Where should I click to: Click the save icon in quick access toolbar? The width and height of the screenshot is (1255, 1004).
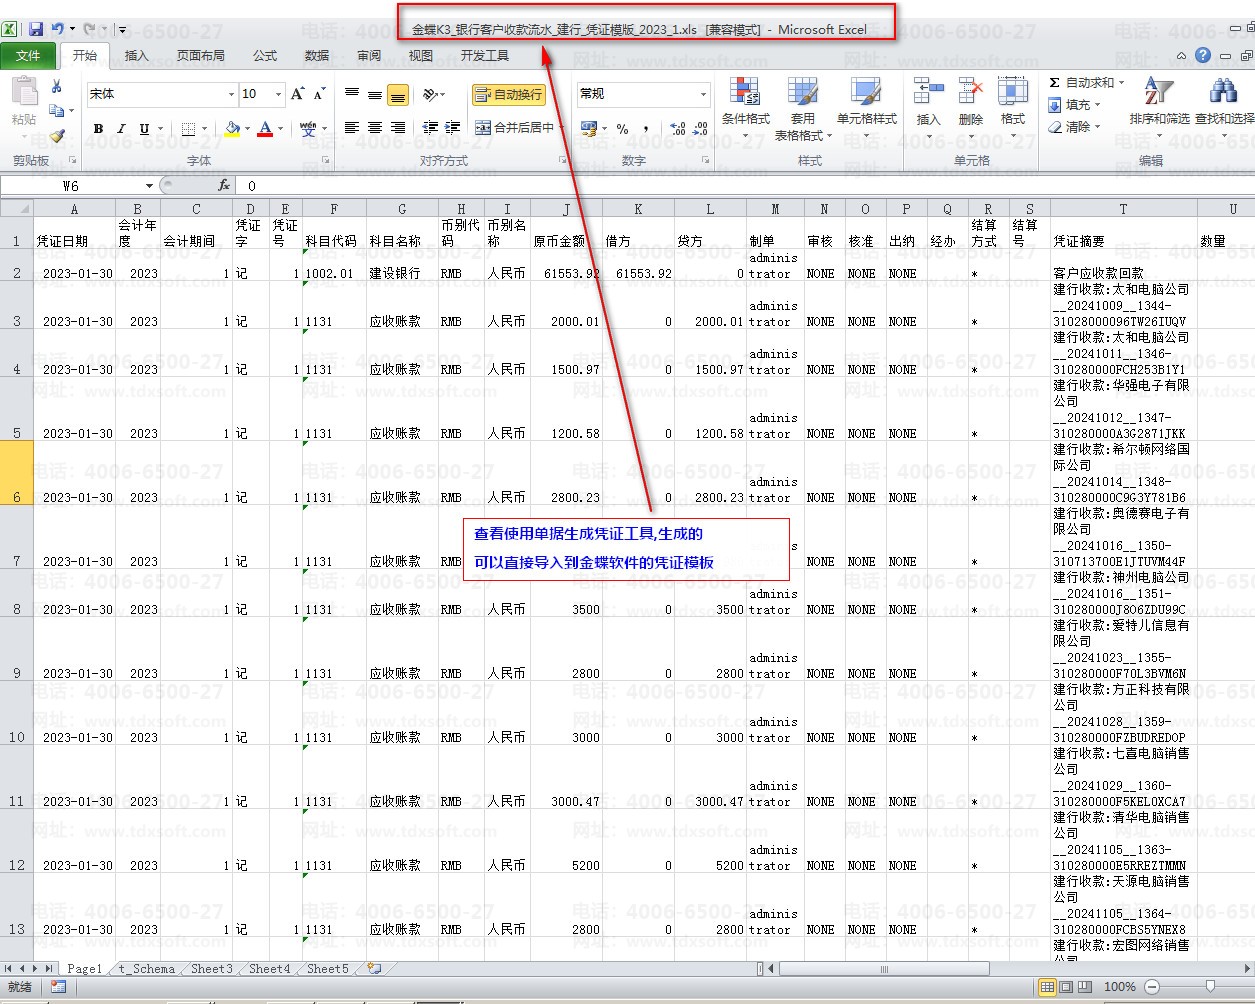point(36,30)
